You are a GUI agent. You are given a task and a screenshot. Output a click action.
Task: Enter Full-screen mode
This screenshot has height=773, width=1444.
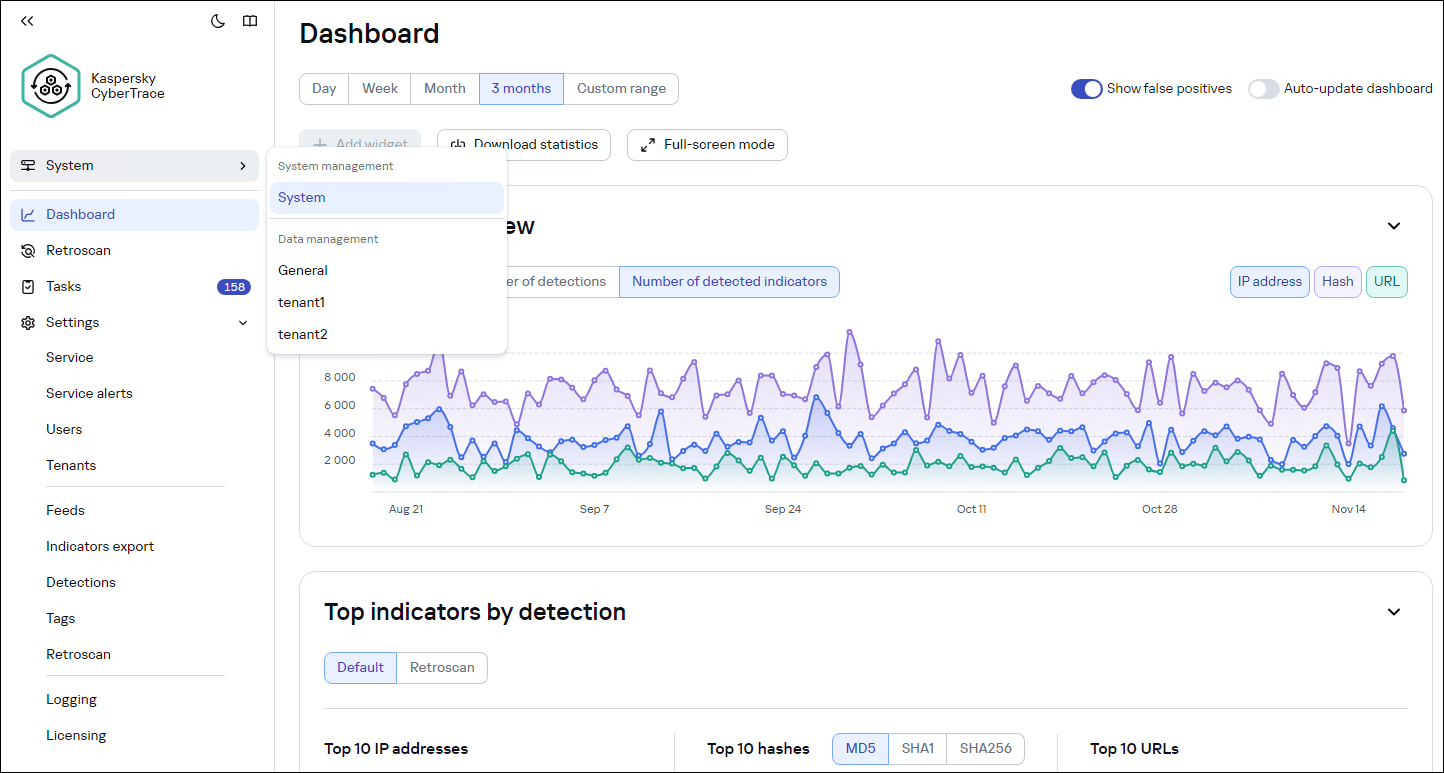(707, 145)
